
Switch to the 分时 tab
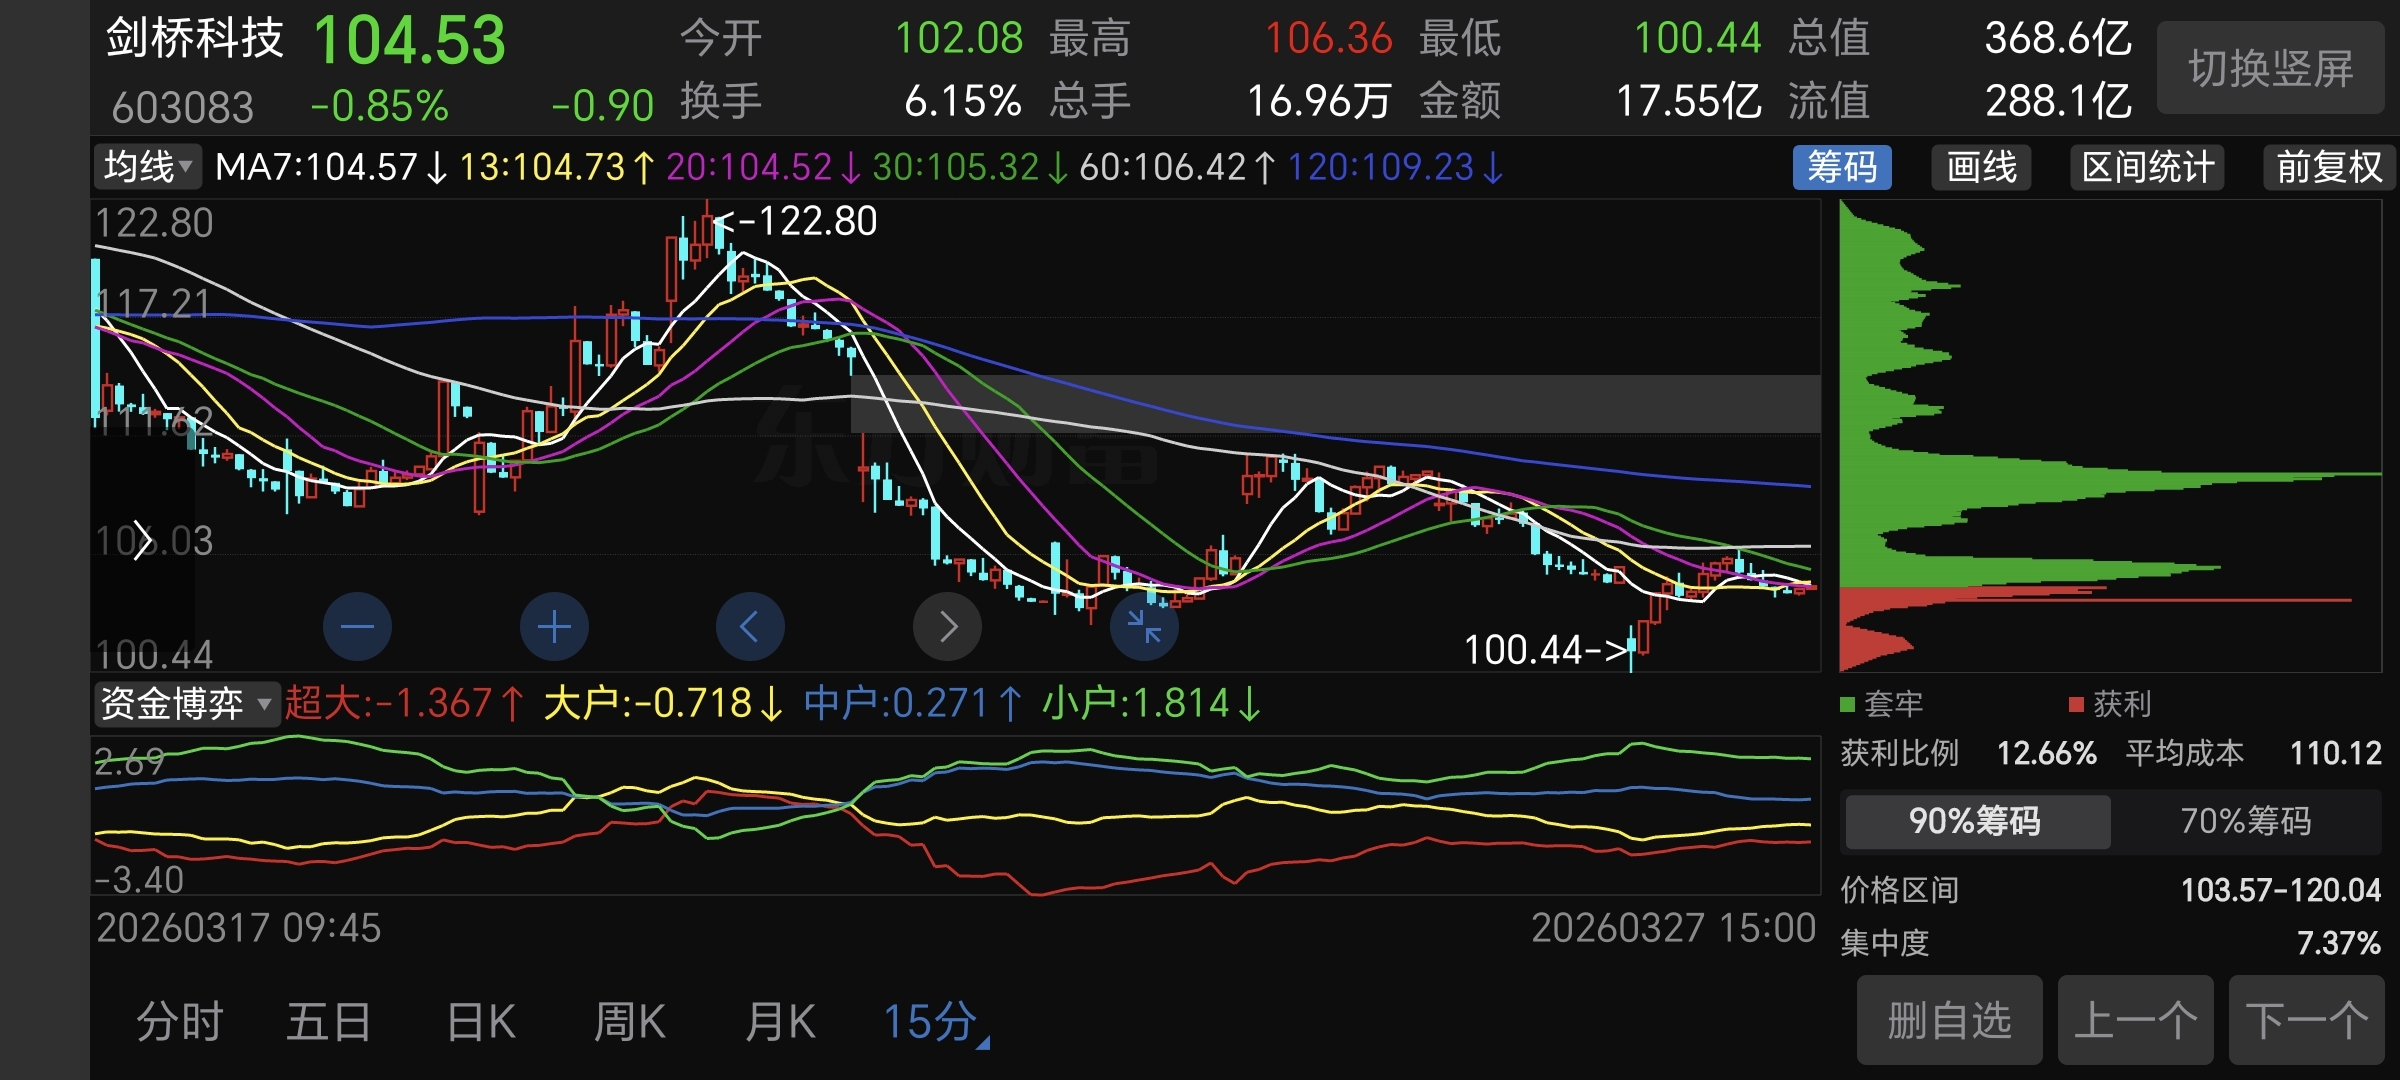click(180, 1022)
